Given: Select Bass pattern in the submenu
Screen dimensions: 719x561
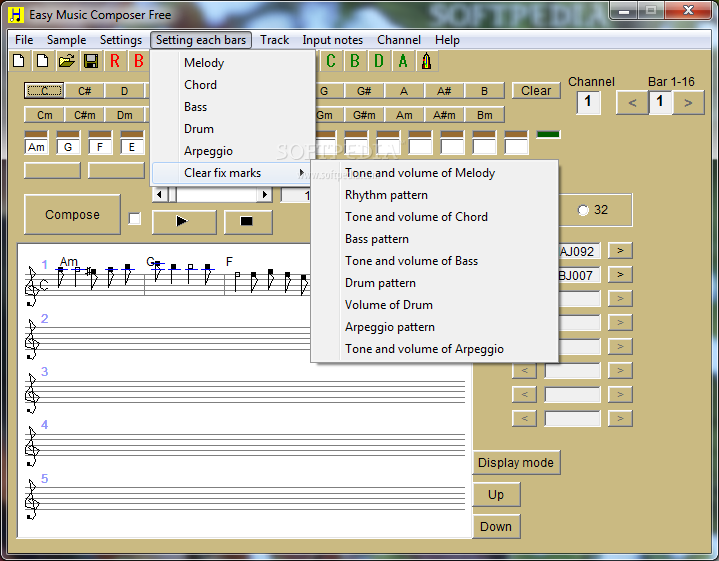Looking at the screenshot, I should 434,239.
